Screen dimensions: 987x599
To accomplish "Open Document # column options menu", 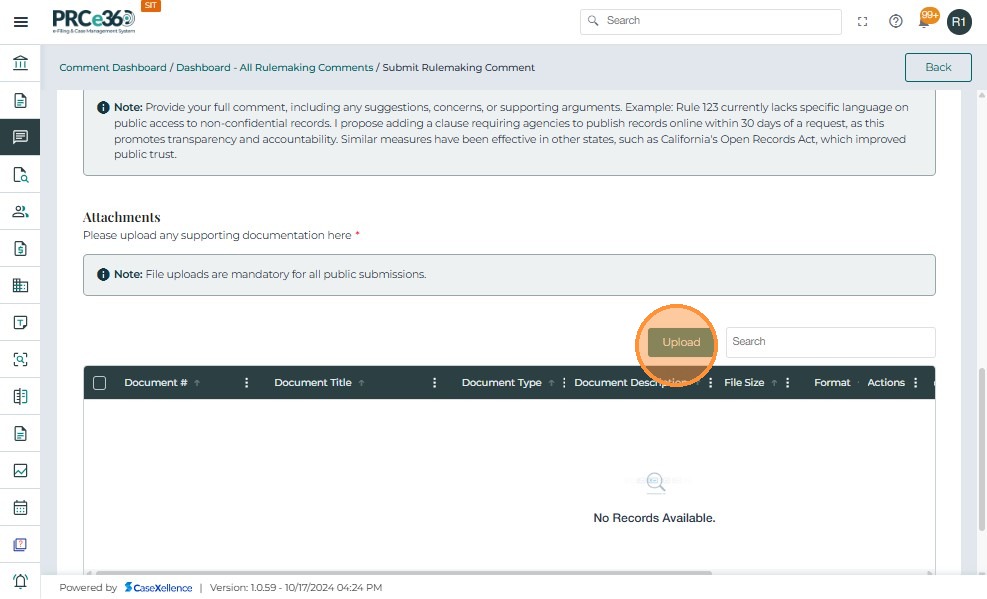I will click(x=246, y=383).
